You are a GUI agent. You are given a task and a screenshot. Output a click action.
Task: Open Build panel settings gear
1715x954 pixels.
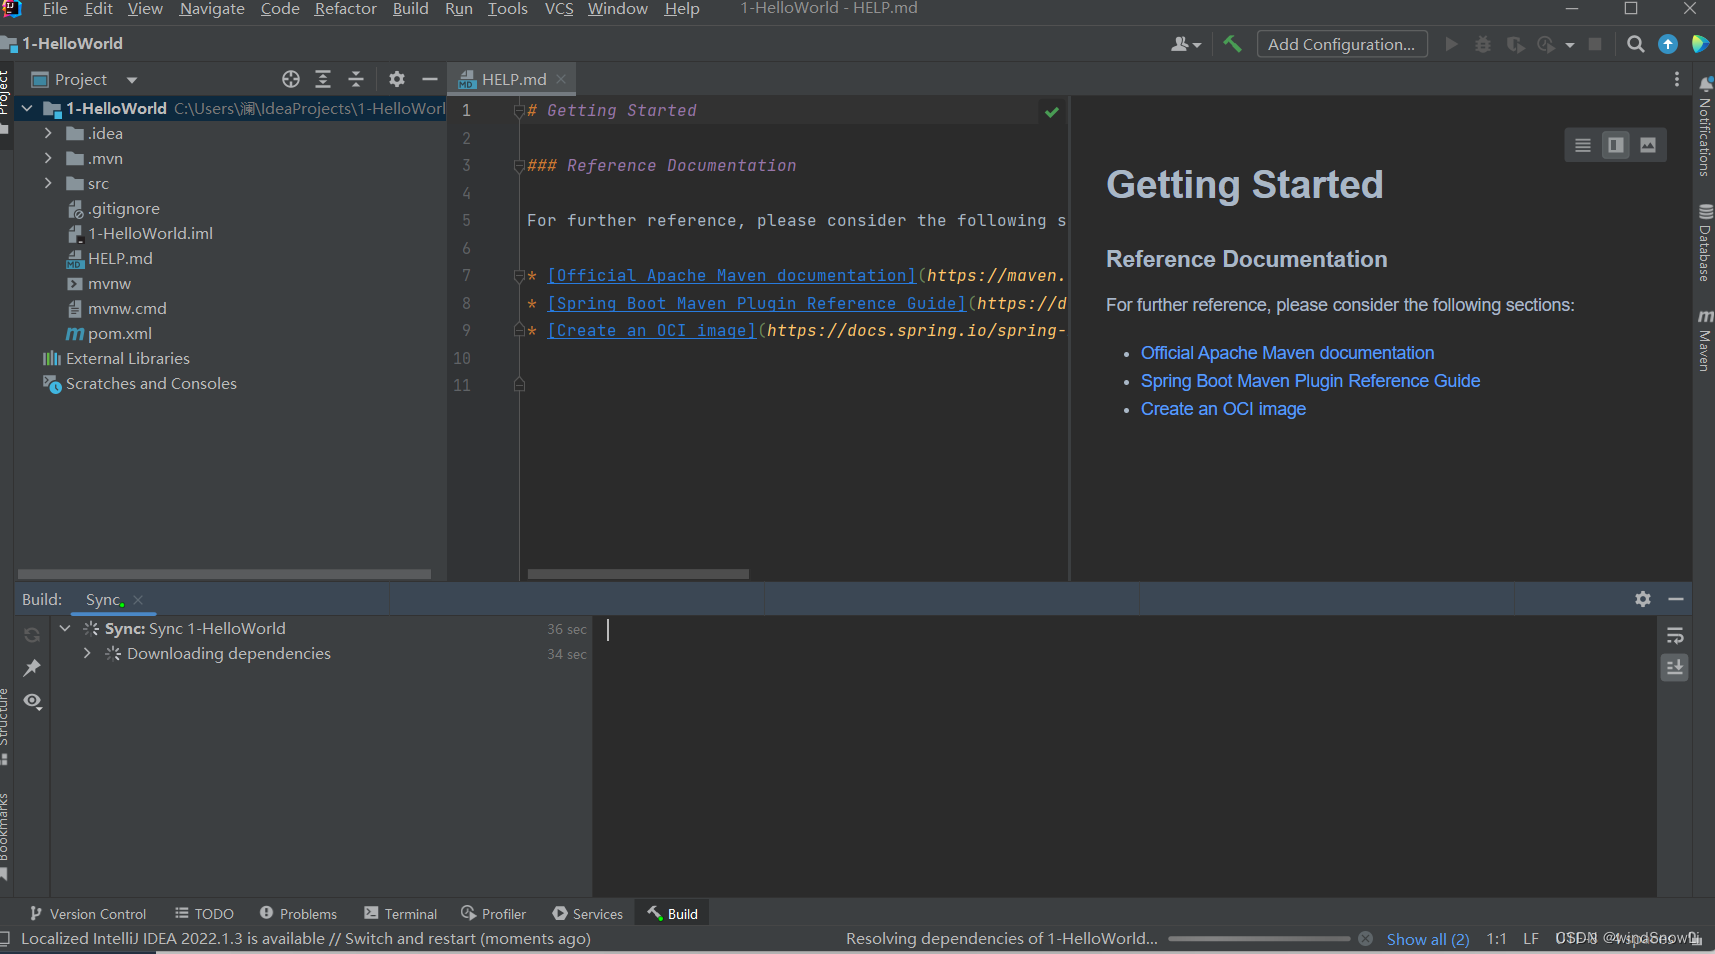click(x=1643, y=599)
